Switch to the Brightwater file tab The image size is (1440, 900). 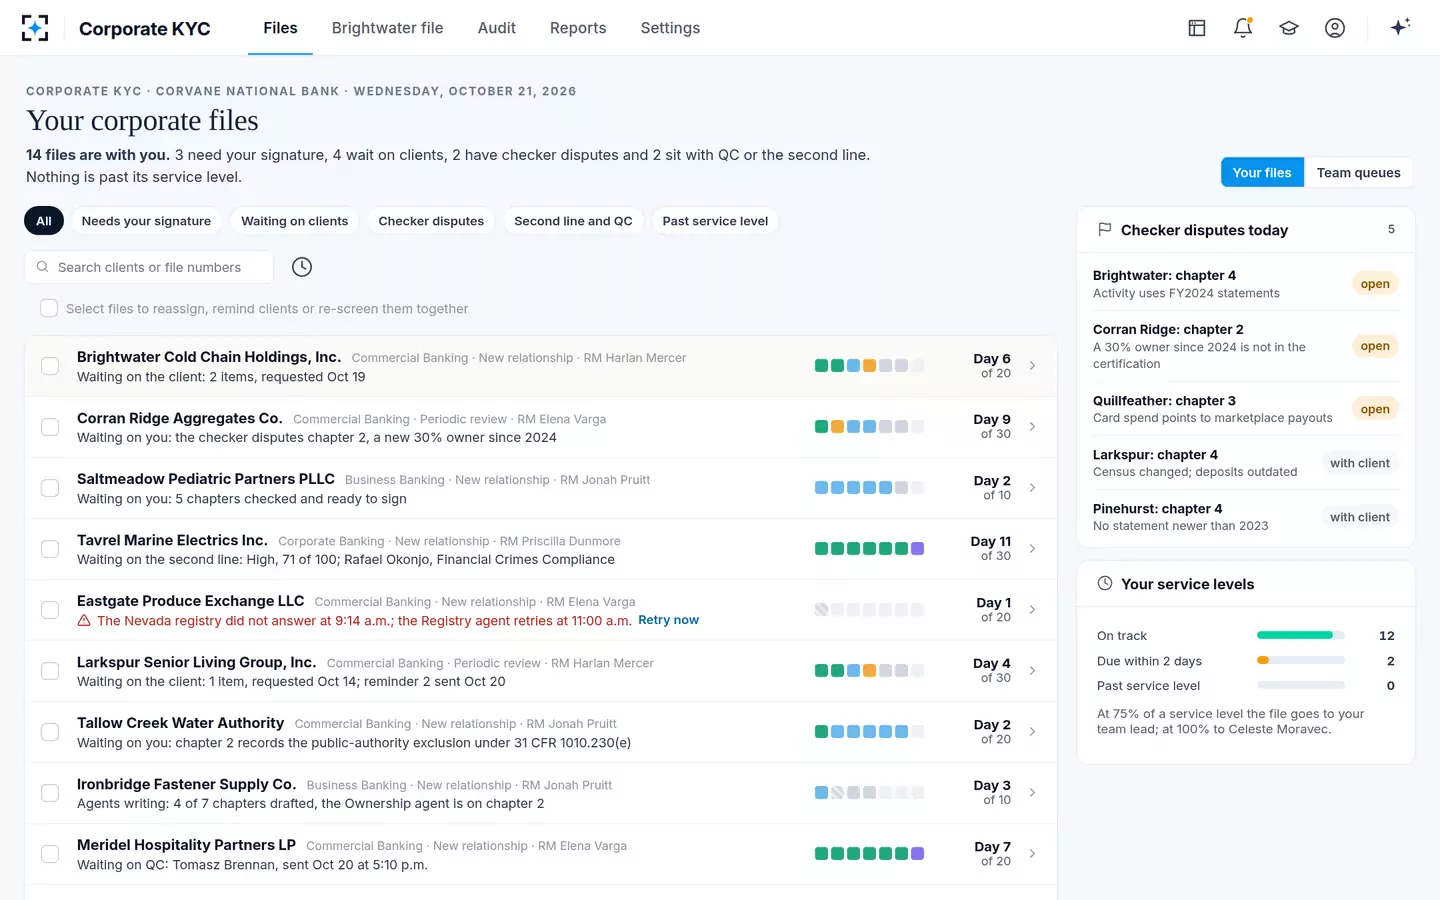point(387,28)
